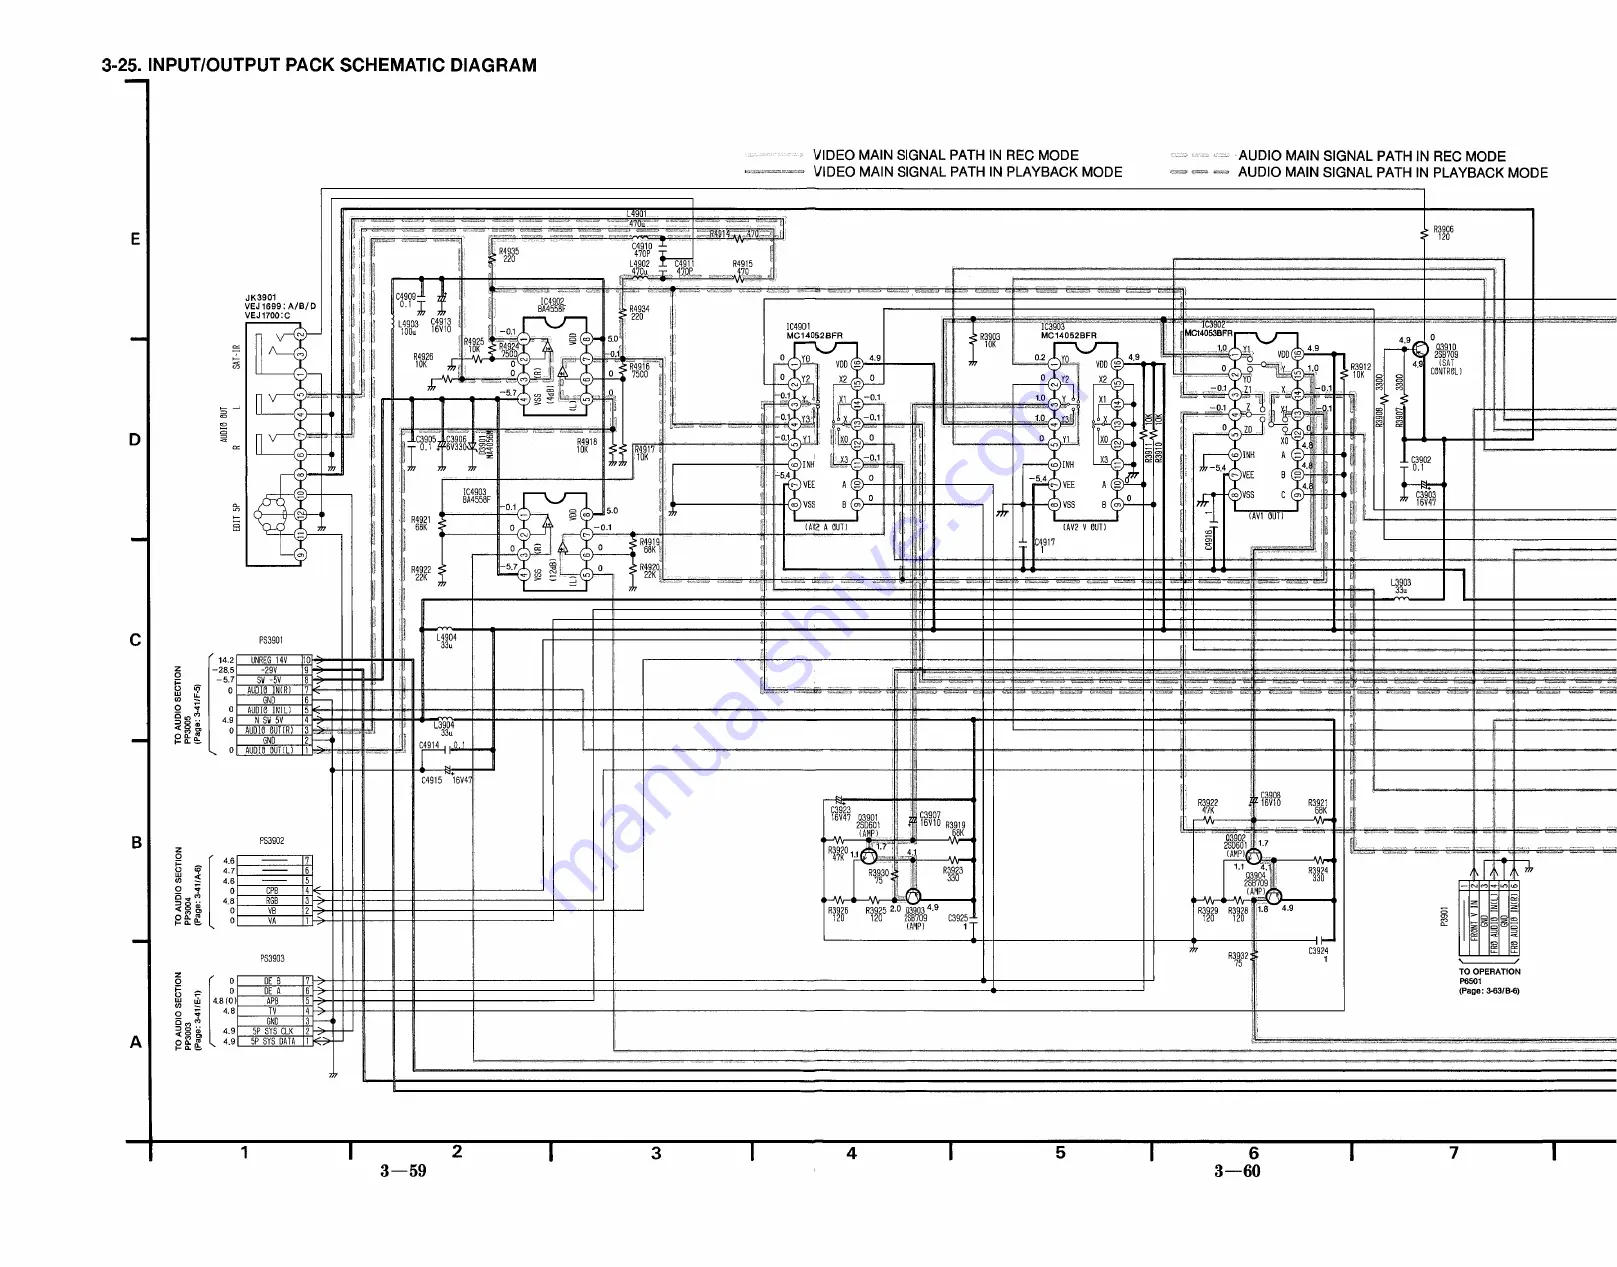
Task: Select the 'RGB' pin row
Action: click(274, 900)
